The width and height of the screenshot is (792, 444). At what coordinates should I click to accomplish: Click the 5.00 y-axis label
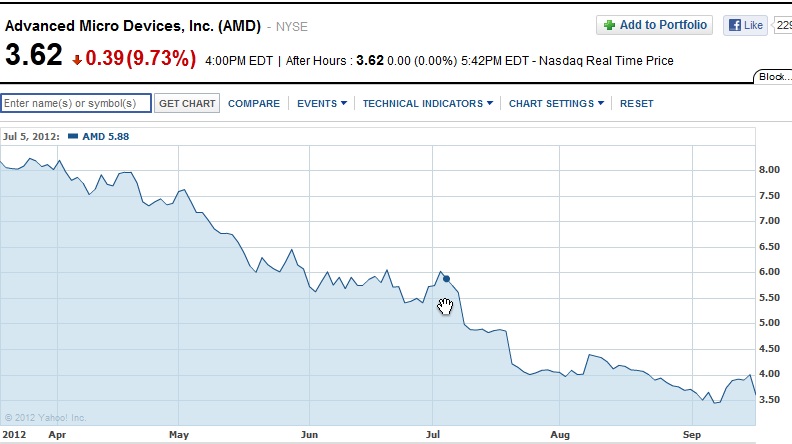tap(769, 323)
